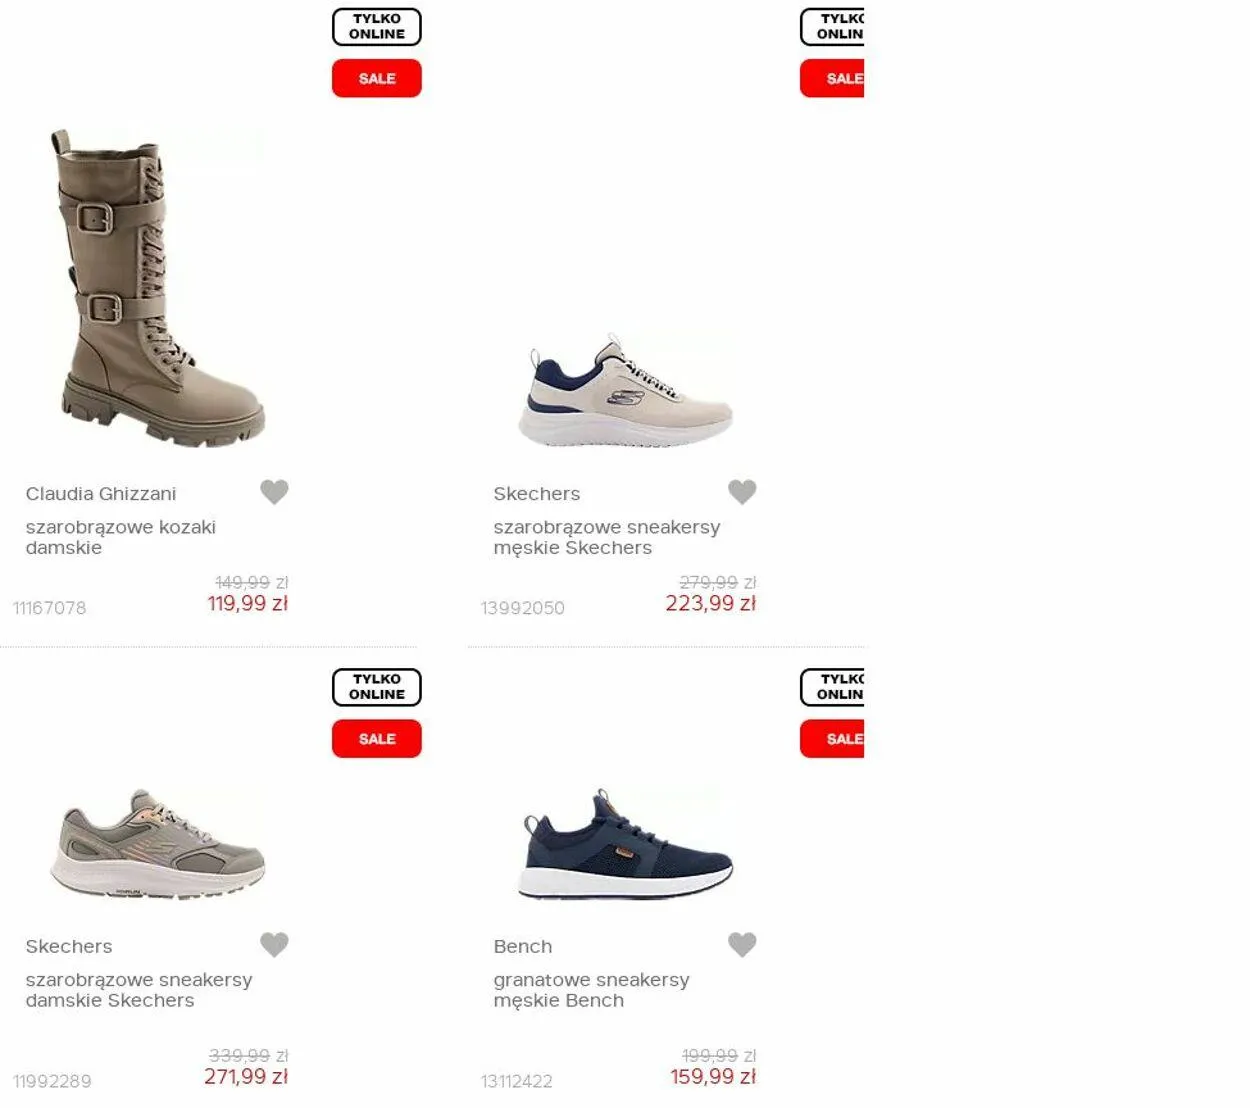1250x1108 pixels.
Task: Click SALE badge on the boots
Action: coord(377,78)
